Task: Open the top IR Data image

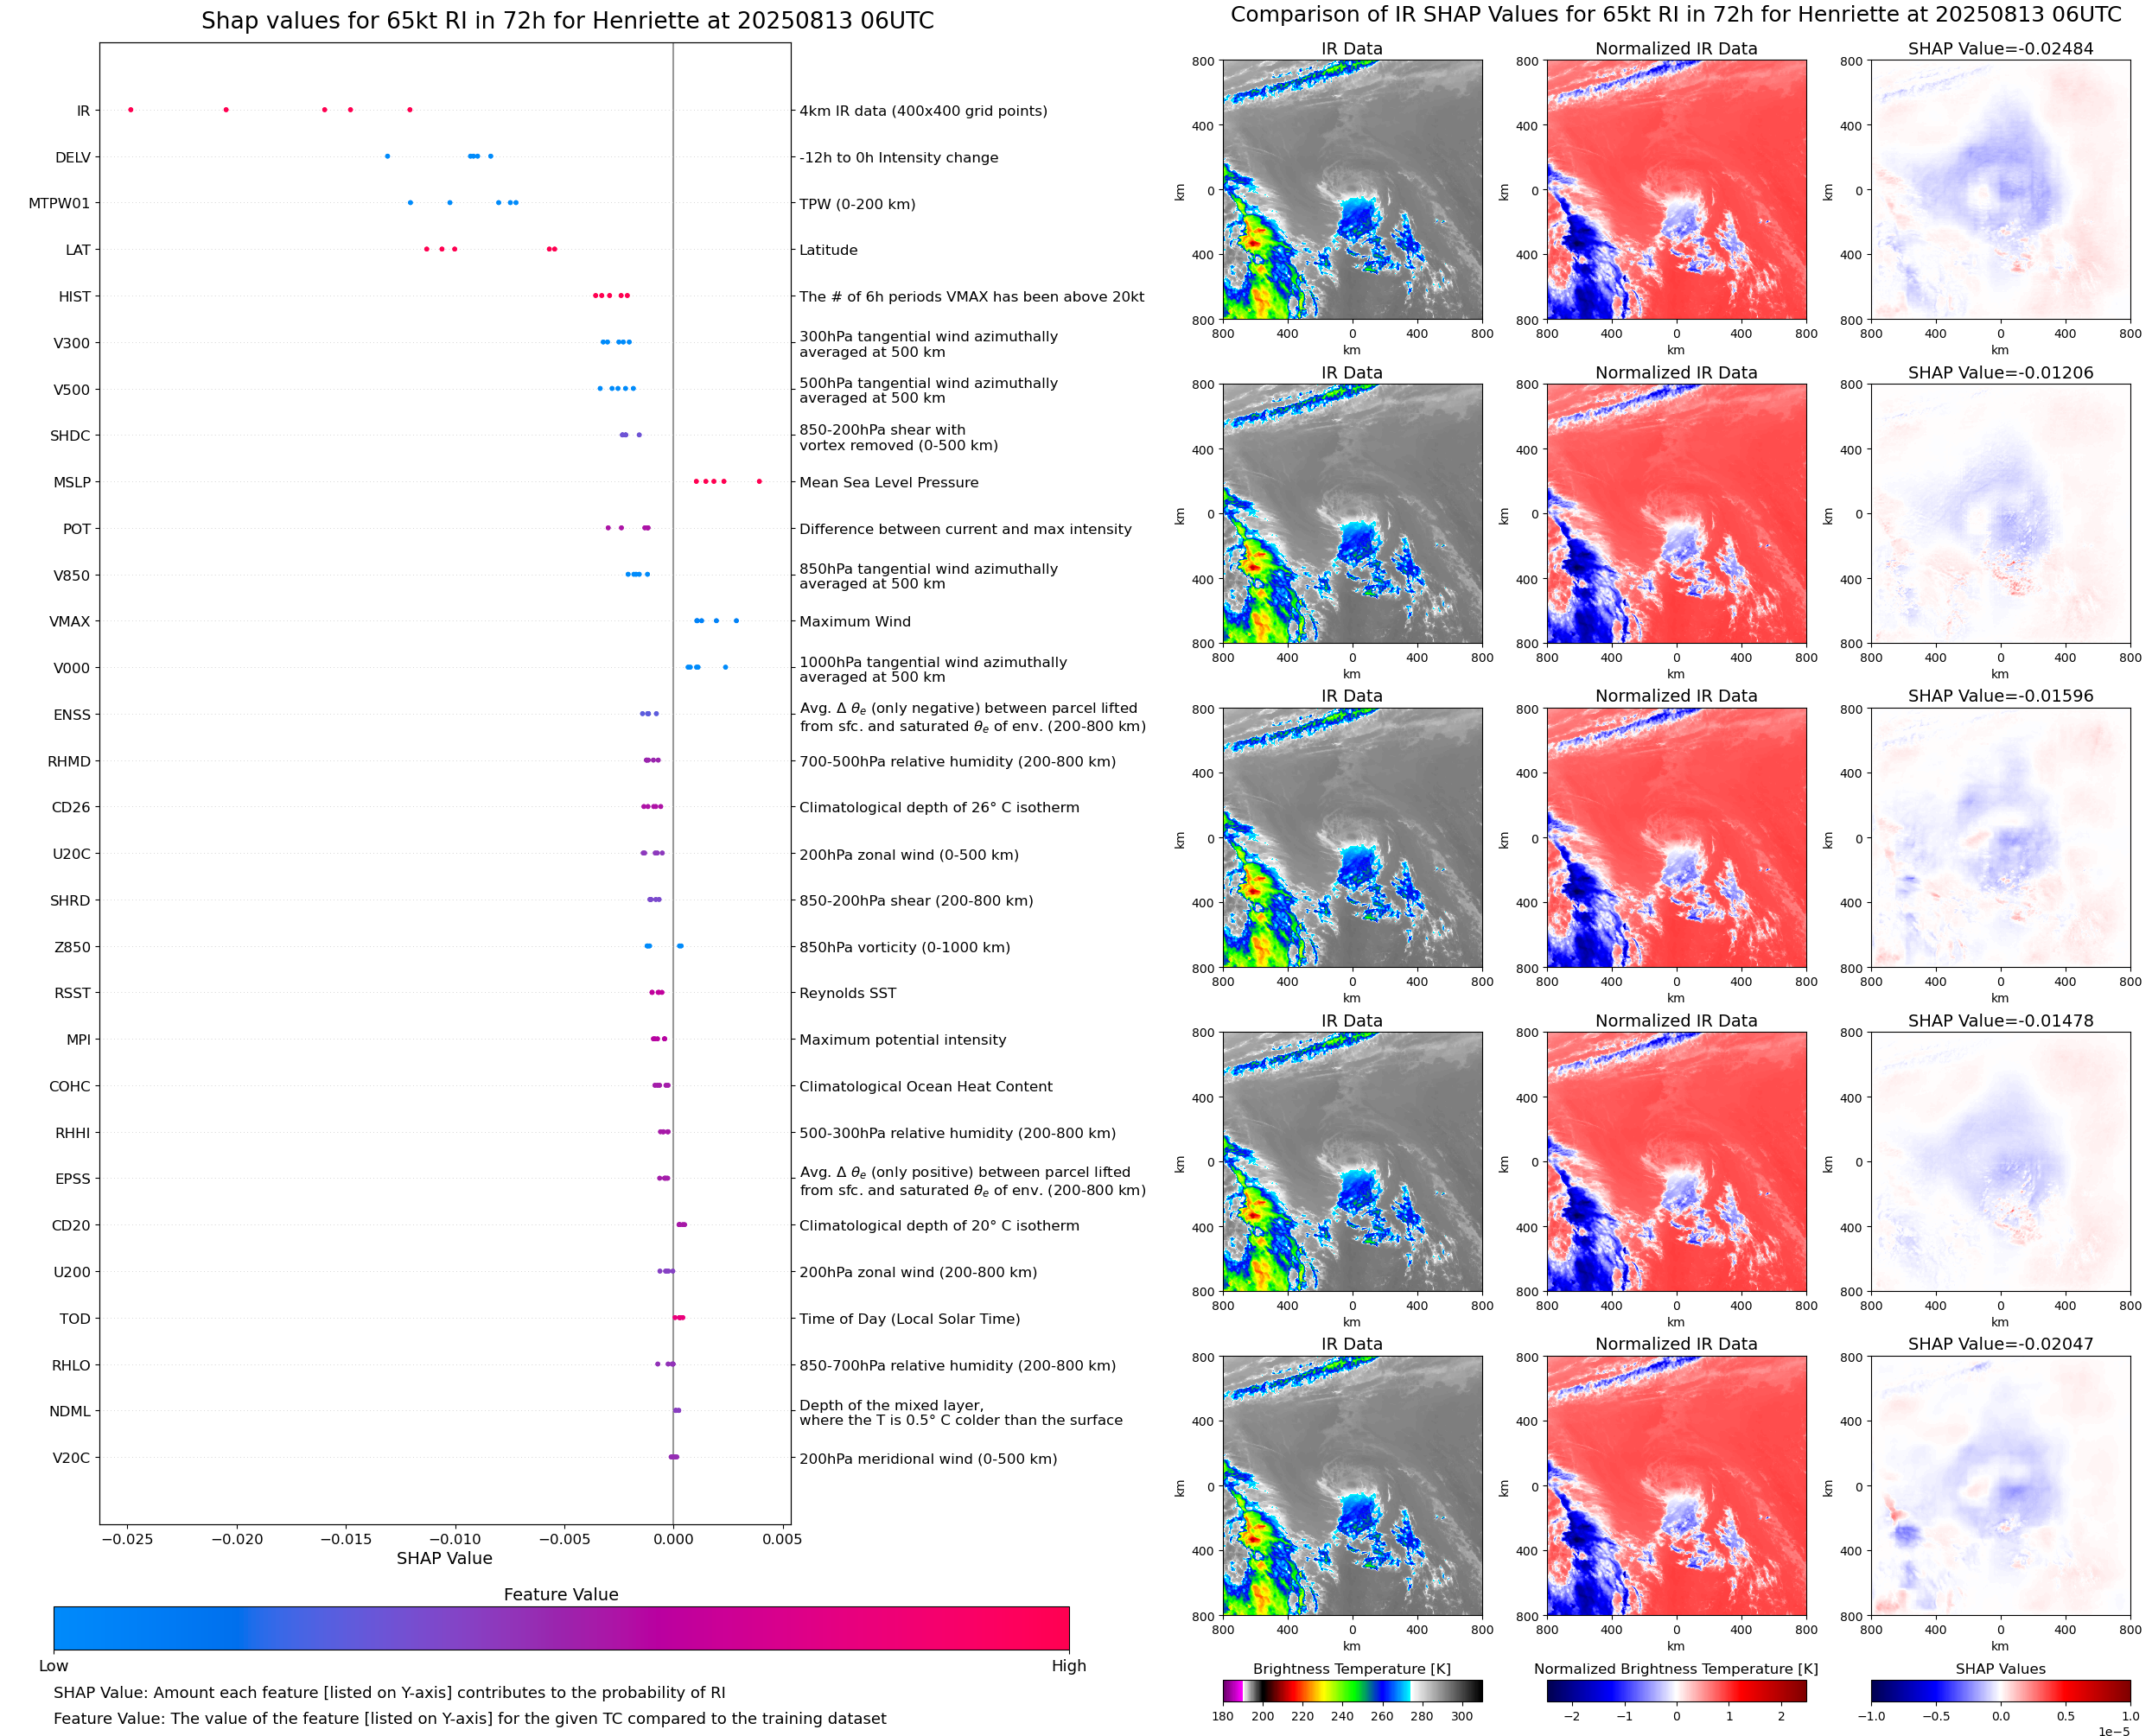Action: [x=1352, y=190]
